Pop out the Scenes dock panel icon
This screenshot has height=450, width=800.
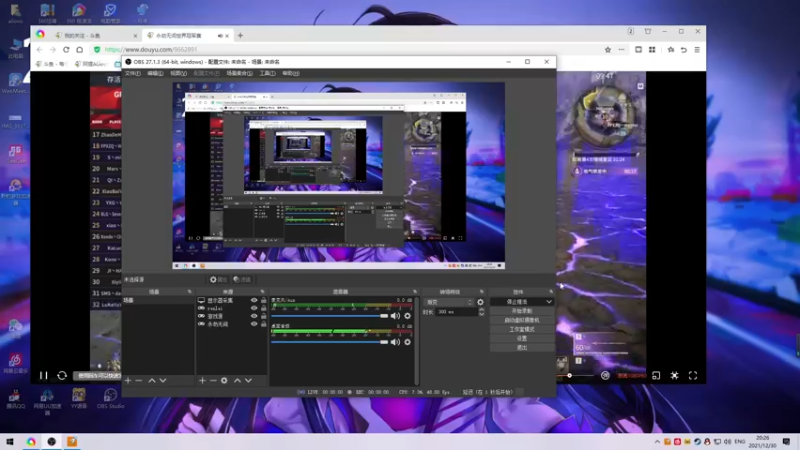pos(189,292)
